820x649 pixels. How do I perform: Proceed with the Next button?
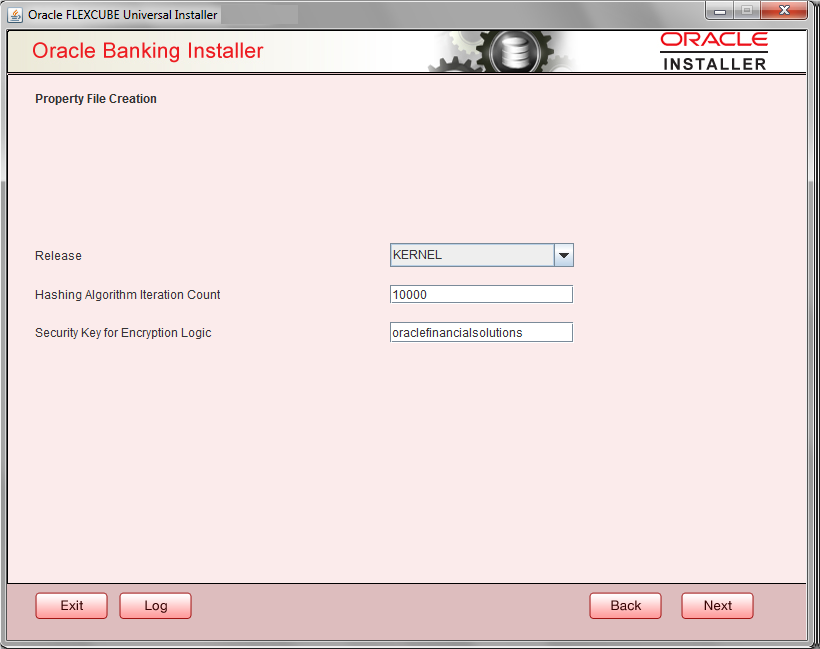pyautogui.click(x=718, y=606)
